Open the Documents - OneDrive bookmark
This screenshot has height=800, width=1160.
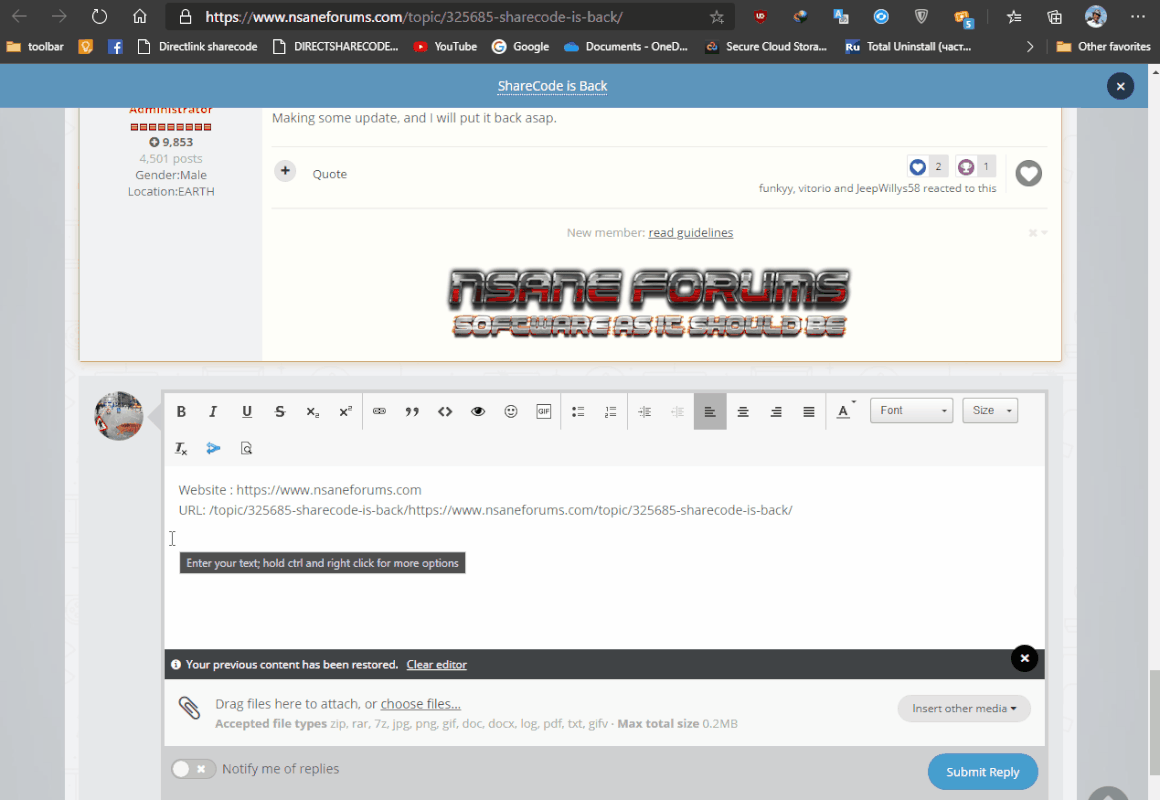pyautogui.click(x=625, y=47)
